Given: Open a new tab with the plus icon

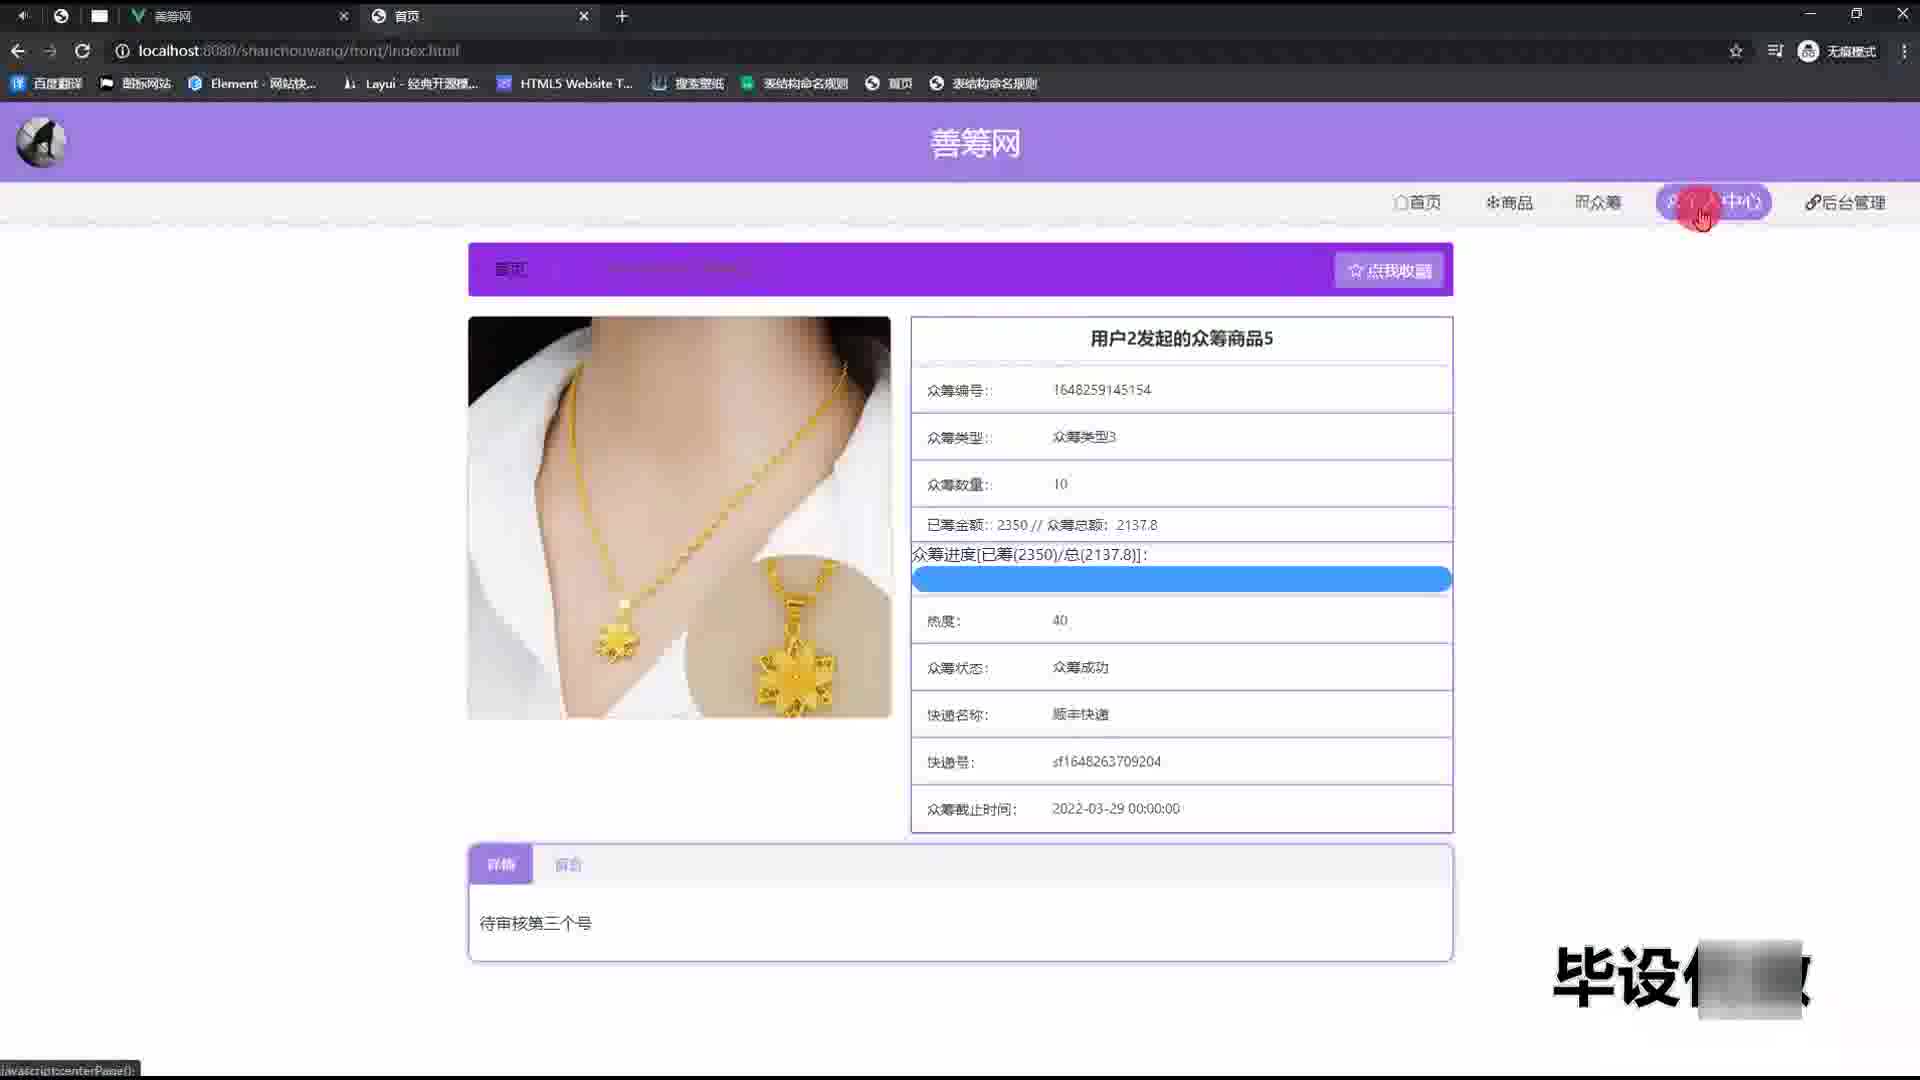Looking at the screenshot, I should coord(621,16).
